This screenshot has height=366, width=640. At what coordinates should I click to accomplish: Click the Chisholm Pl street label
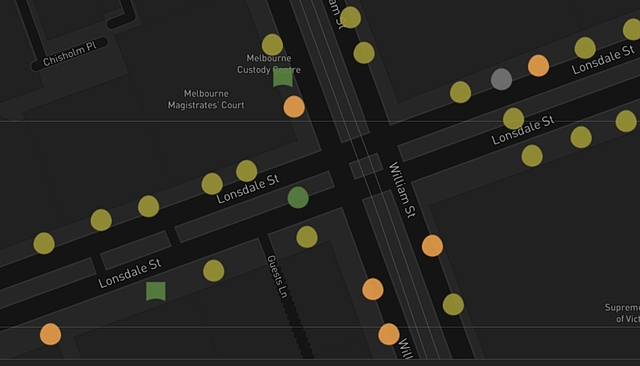coord(70,54)
